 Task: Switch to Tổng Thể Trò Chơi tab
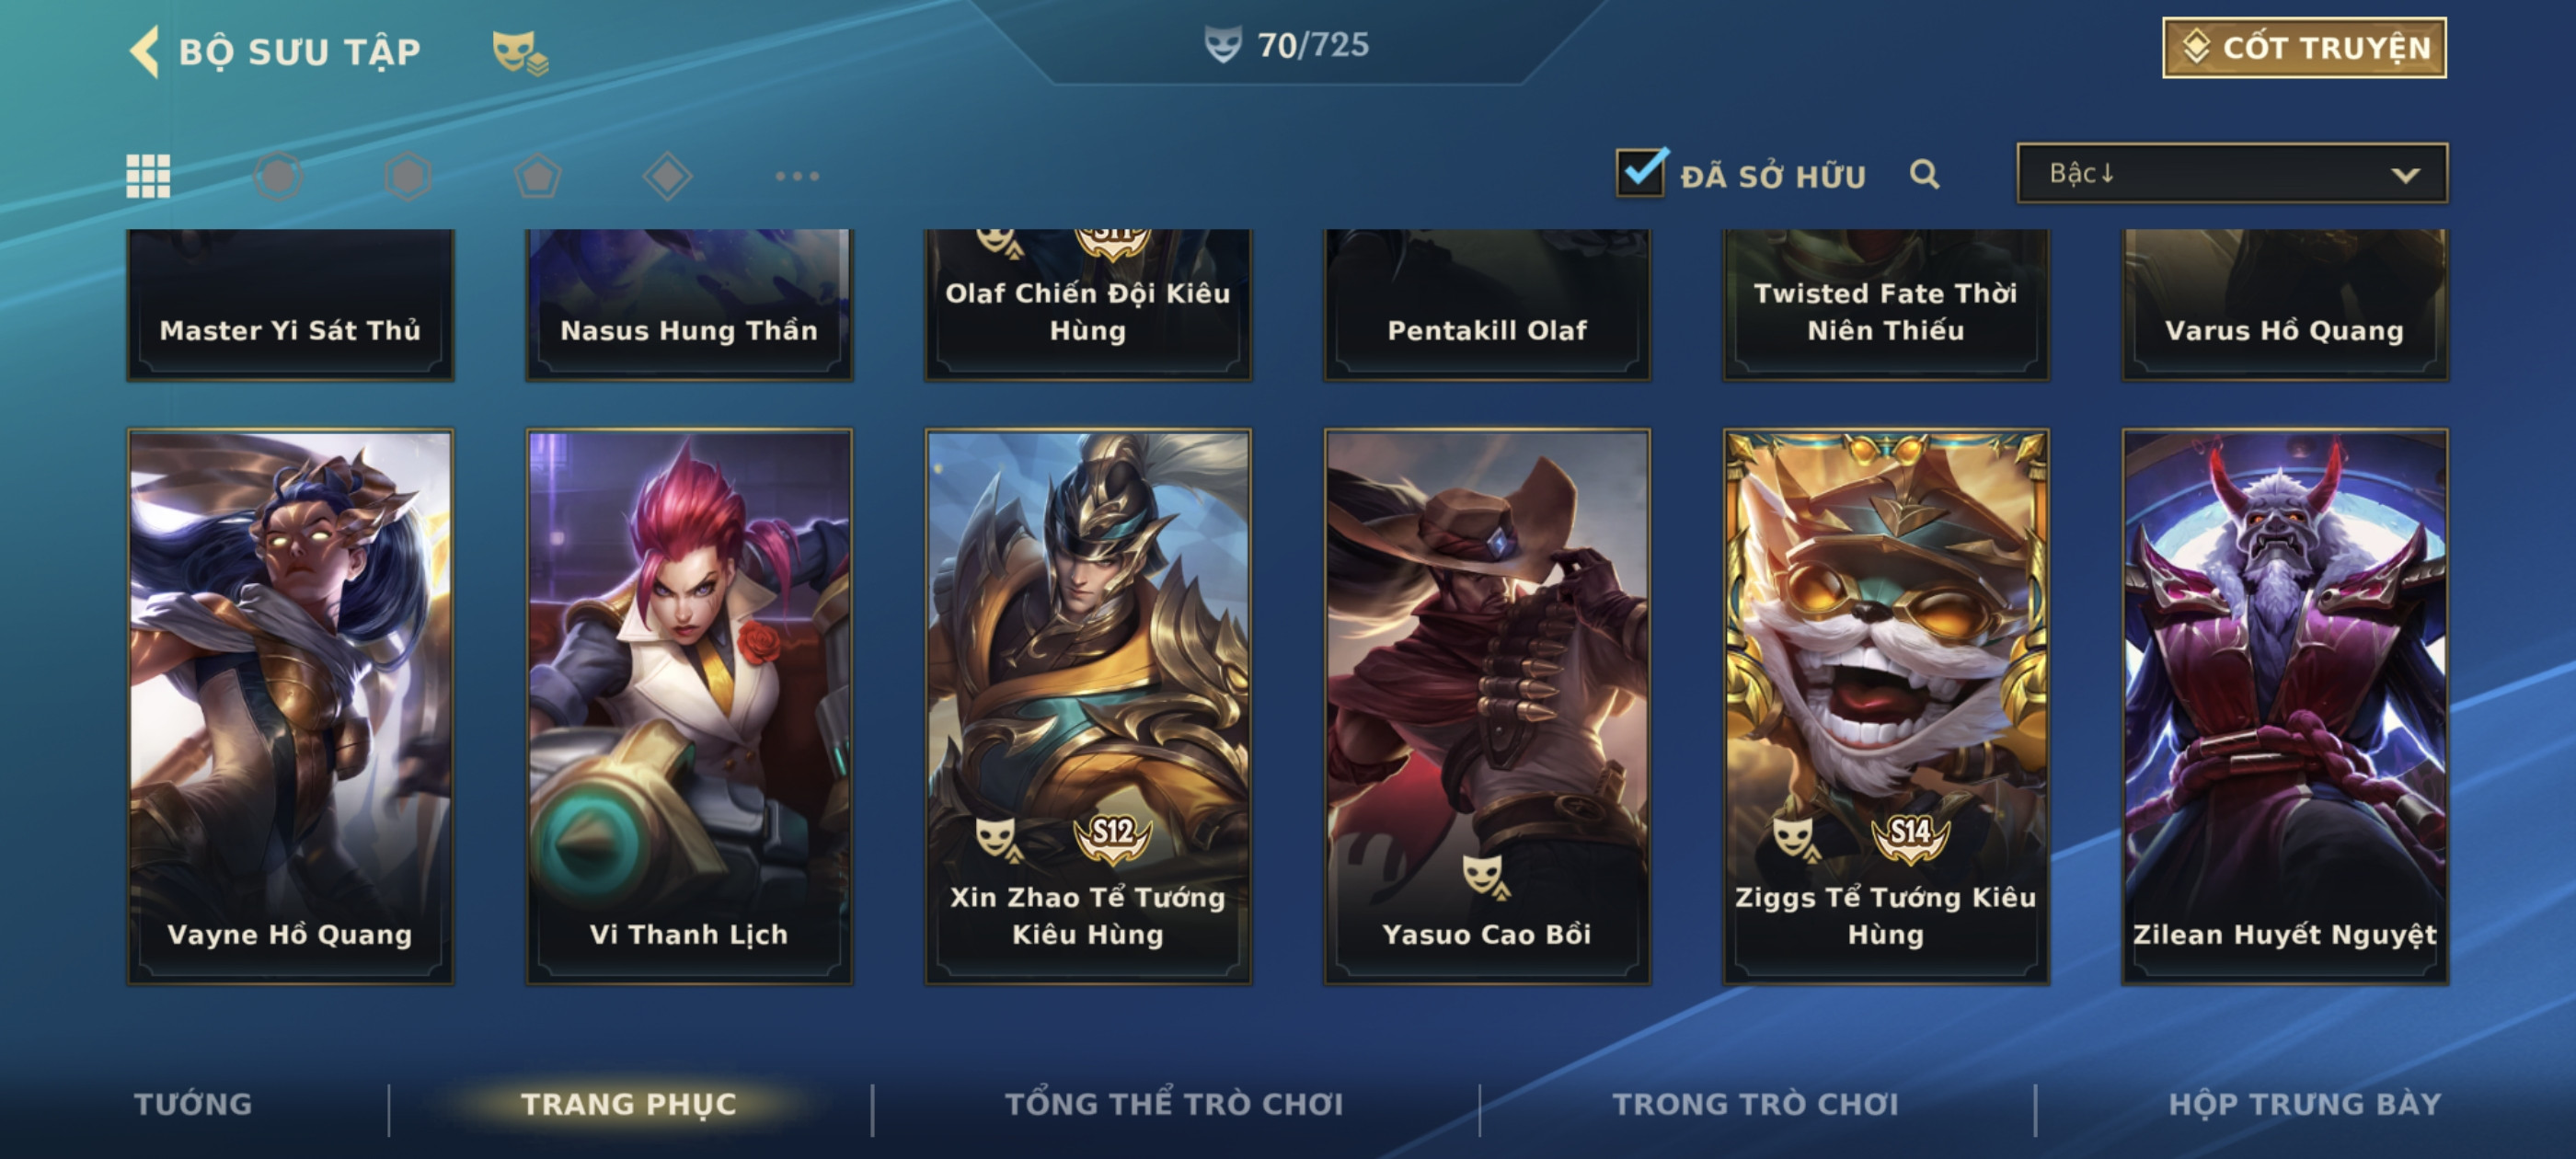(x=1174, y=1104)
